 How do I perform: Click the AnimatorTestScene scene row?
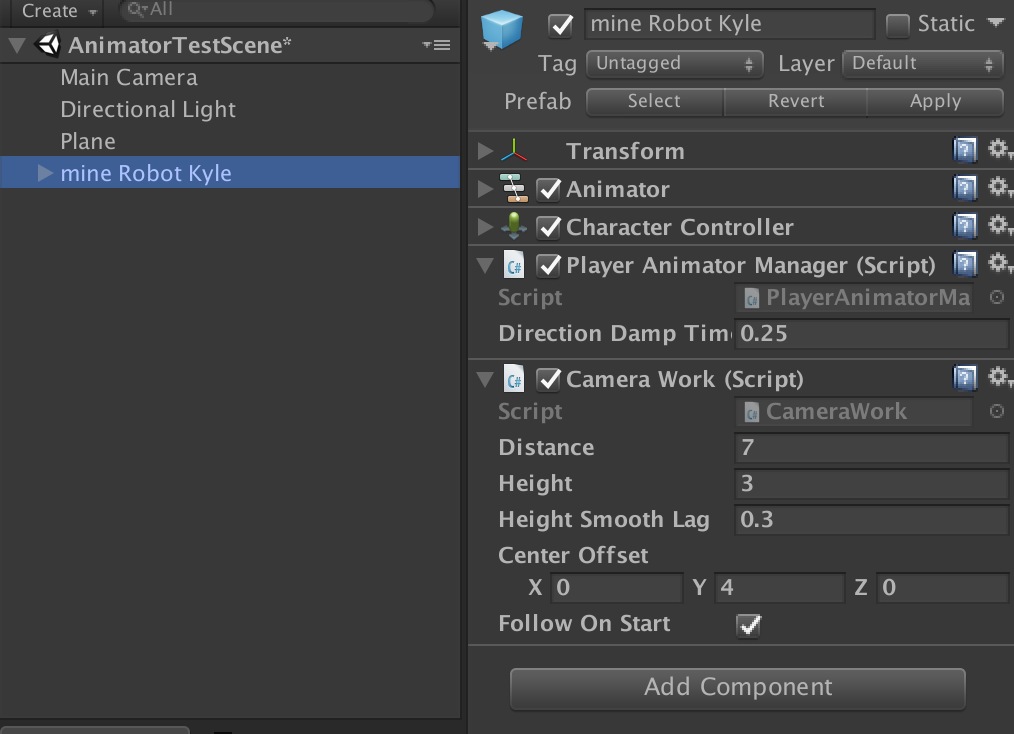(230, 45)
